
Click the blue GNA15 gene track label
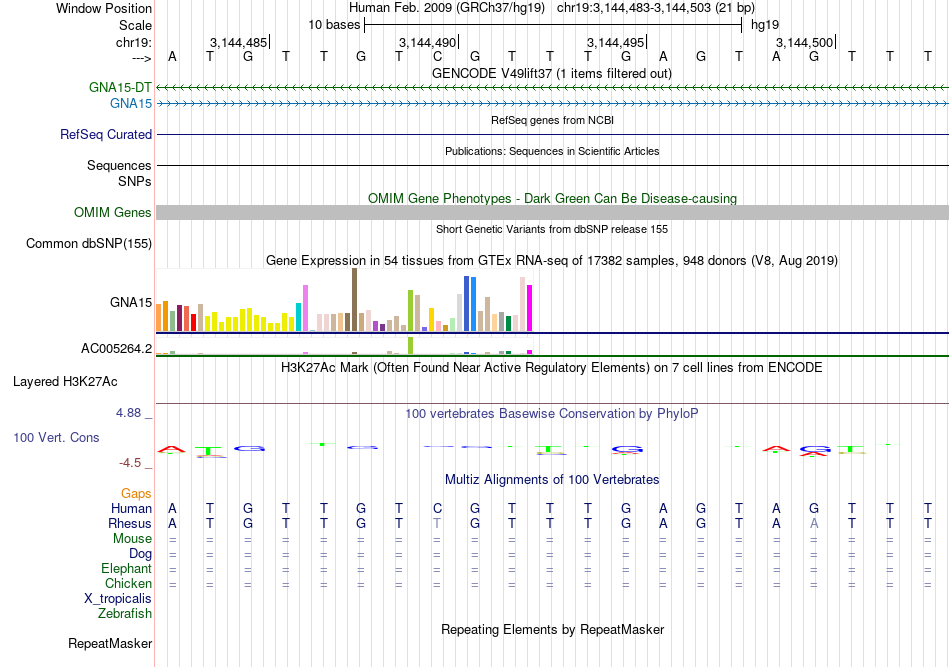131,104
